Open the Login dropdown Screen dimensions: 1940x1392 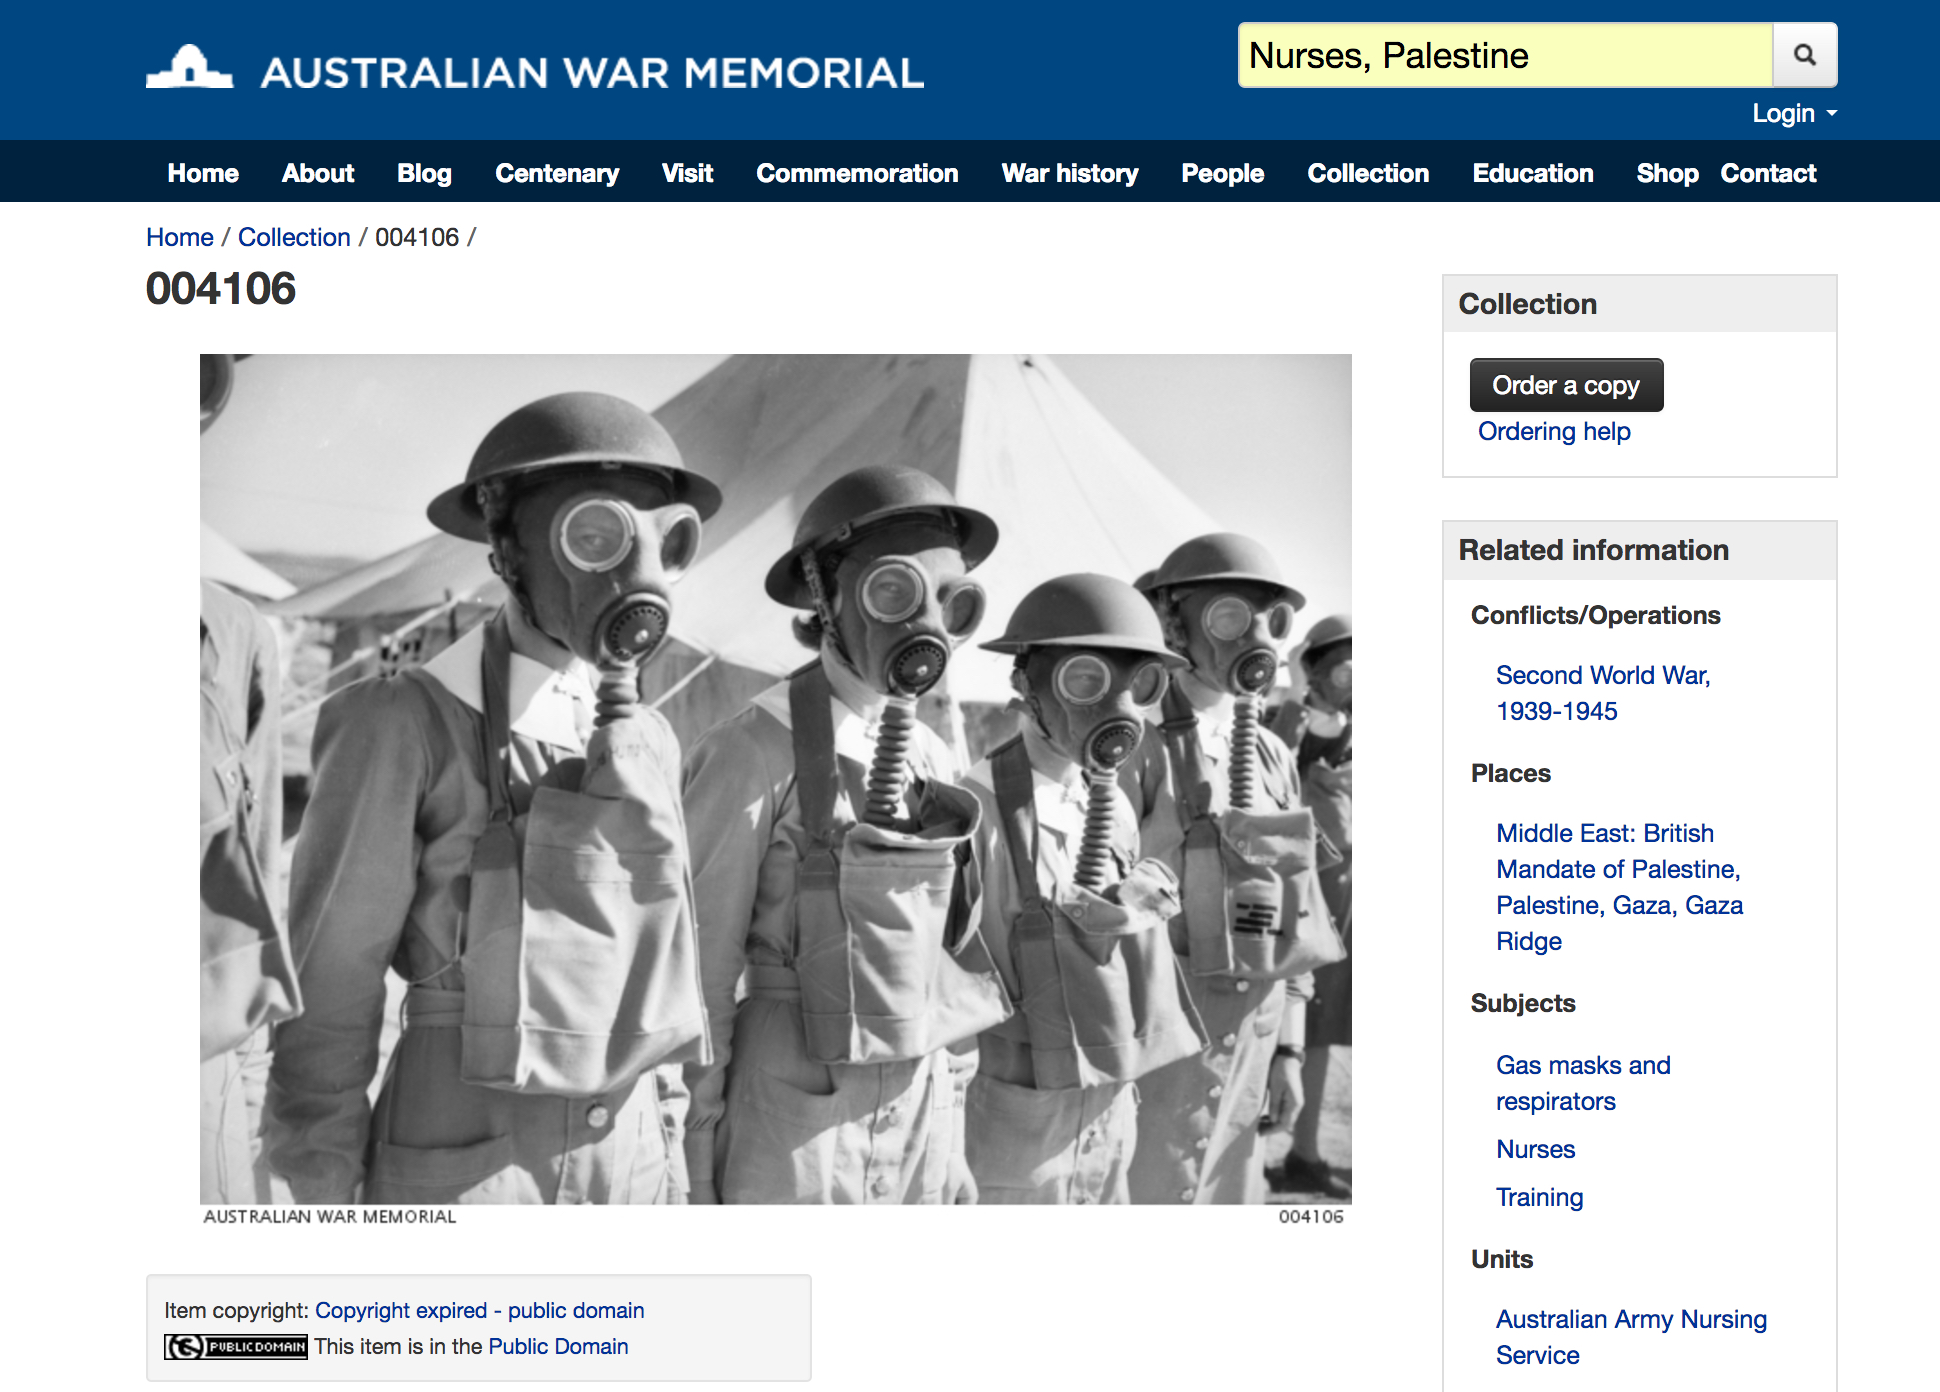click(x=1794, y=113)
